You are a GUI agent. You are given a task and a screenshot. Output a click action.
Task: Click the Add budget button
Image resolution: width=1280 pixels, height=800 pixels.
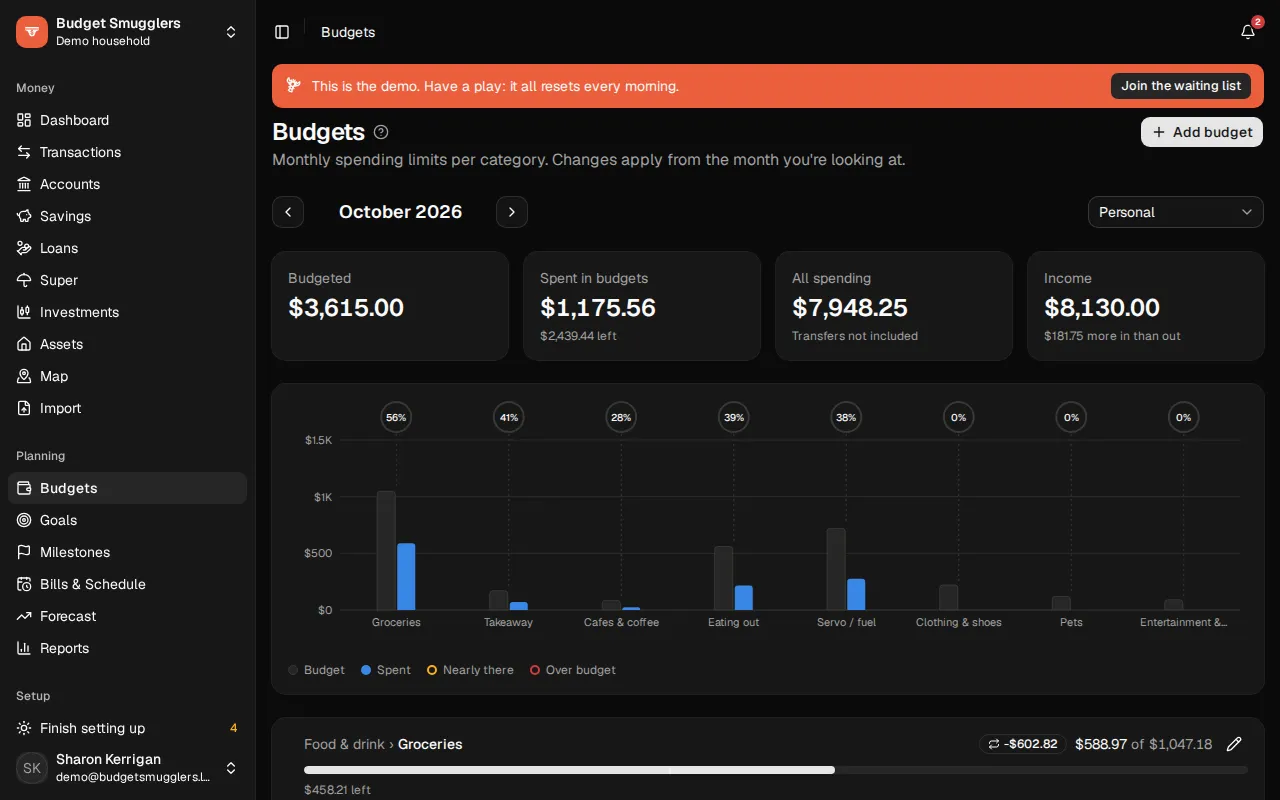point(1202,132)
